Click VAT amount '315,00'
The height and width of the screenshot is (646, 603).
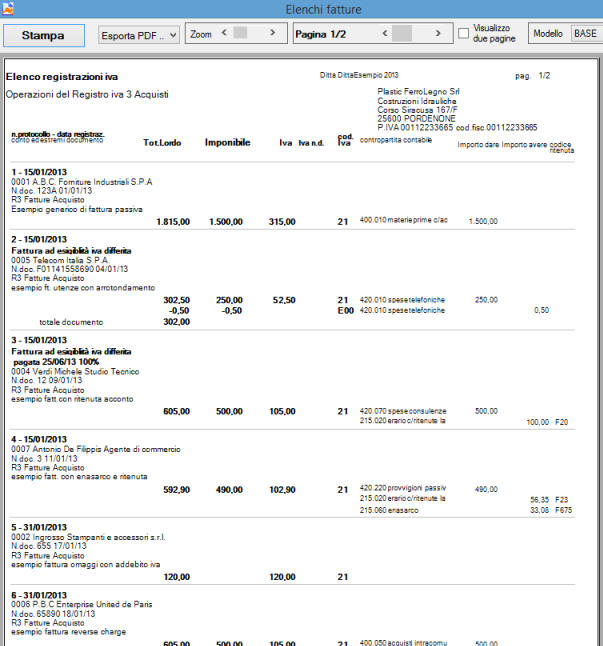pyautogui.click(x=282, y=222)
